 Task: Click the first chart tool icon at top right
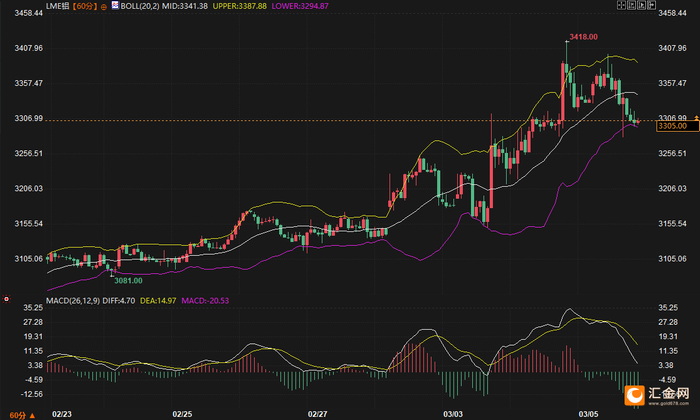coord(621,5)
